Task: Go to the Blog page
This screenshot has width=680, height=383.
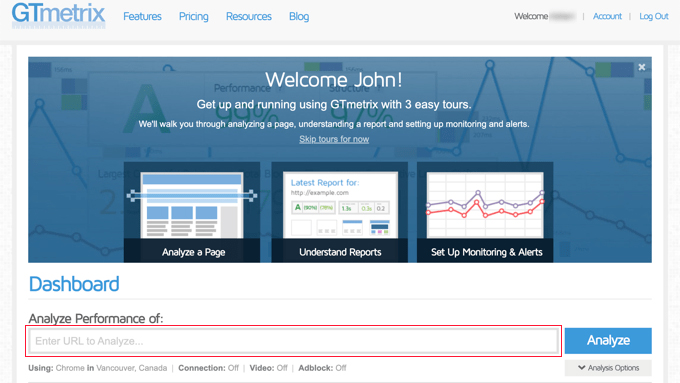Action: click(x=299, y=16)
